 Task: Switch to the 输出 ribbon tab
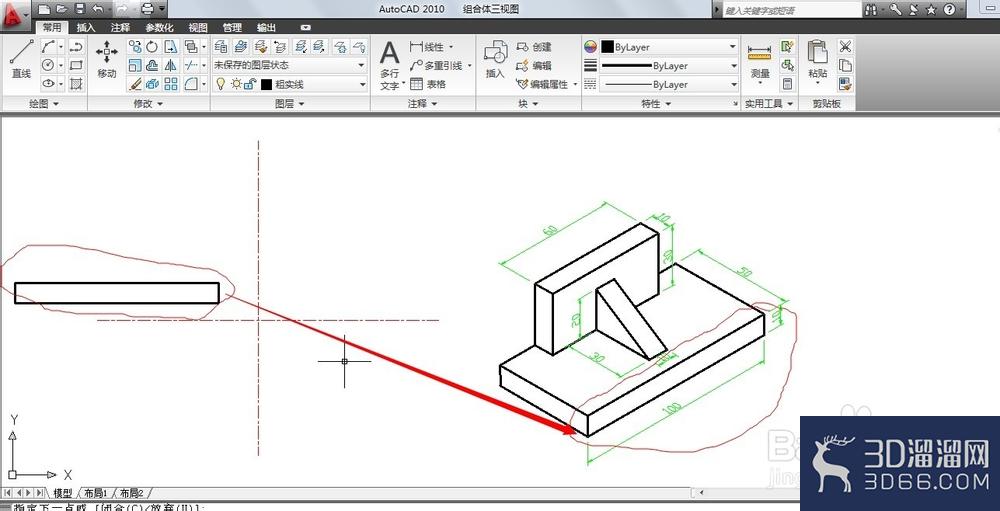[x=267, y=27]
